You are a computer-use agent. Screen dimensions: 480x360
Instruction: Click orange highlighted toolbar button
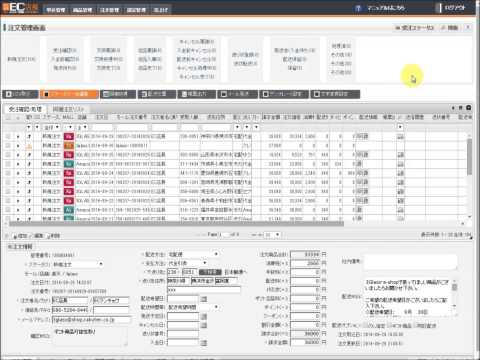pyautogui.click(x=69, y=94)
